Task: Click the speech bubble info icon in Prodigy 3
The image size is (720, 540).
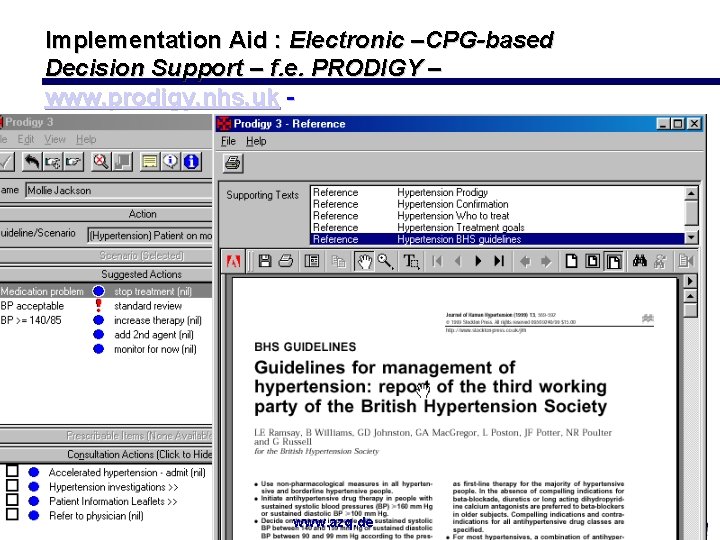Action: 170,162
